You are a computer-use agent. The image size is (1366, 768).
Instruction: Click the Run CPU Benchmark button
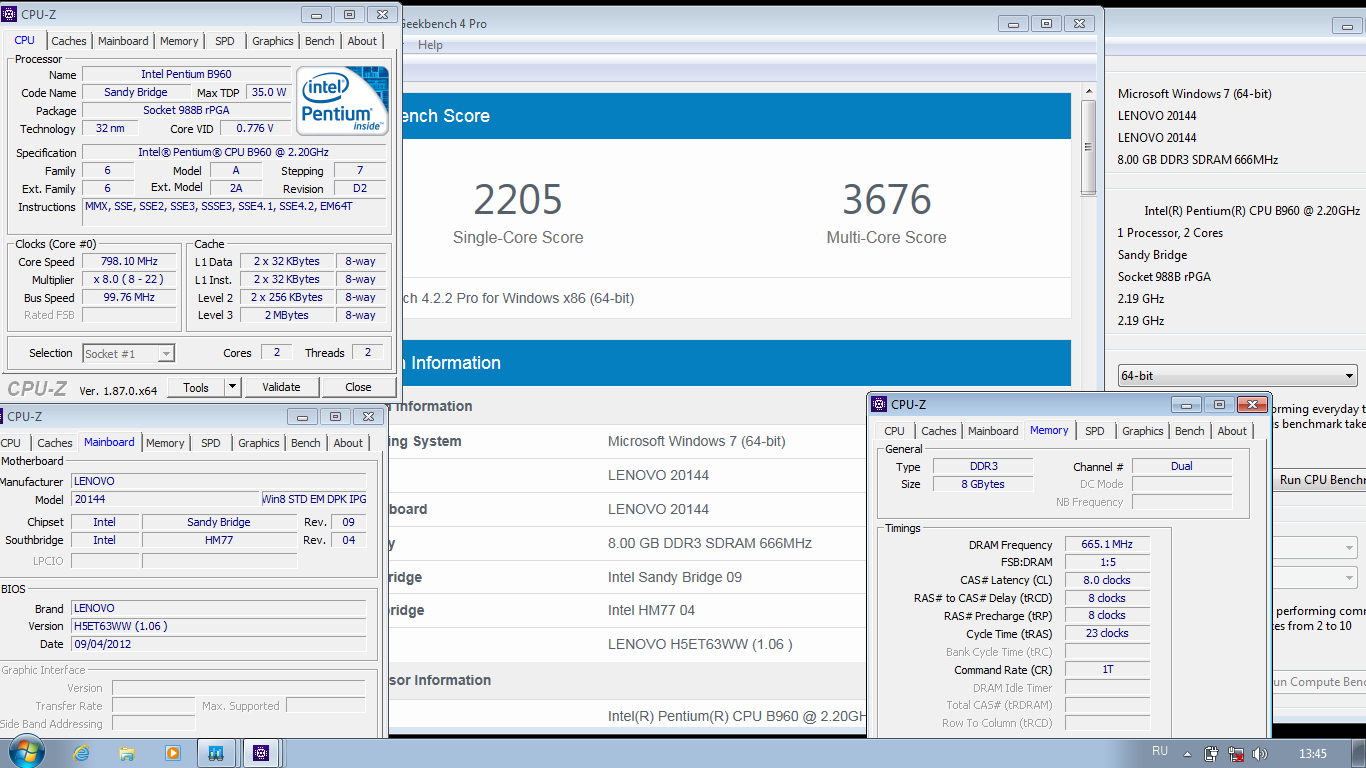(1318, 480)
